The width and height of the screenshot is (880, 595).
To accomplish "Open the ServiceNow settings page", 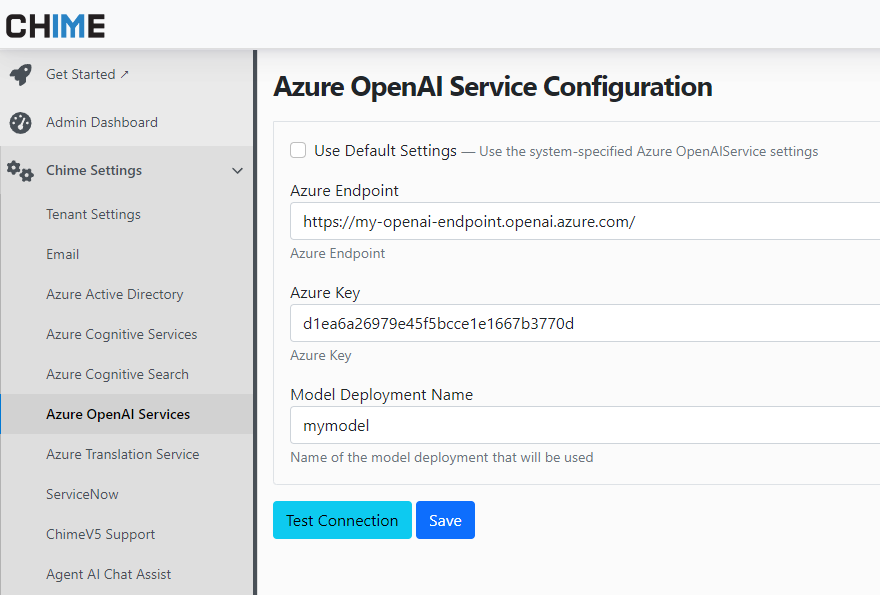I will coord(82,494).
